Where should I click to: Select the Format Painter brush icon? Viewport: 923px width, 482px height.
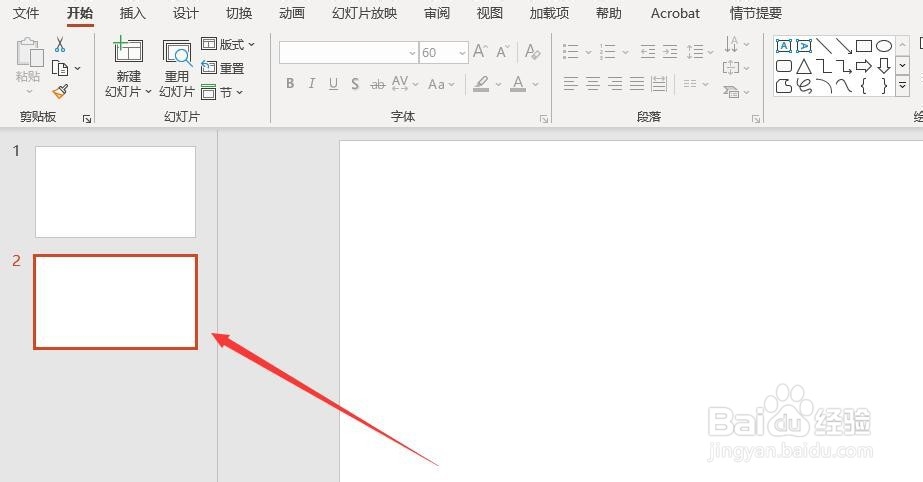point(60,91)
